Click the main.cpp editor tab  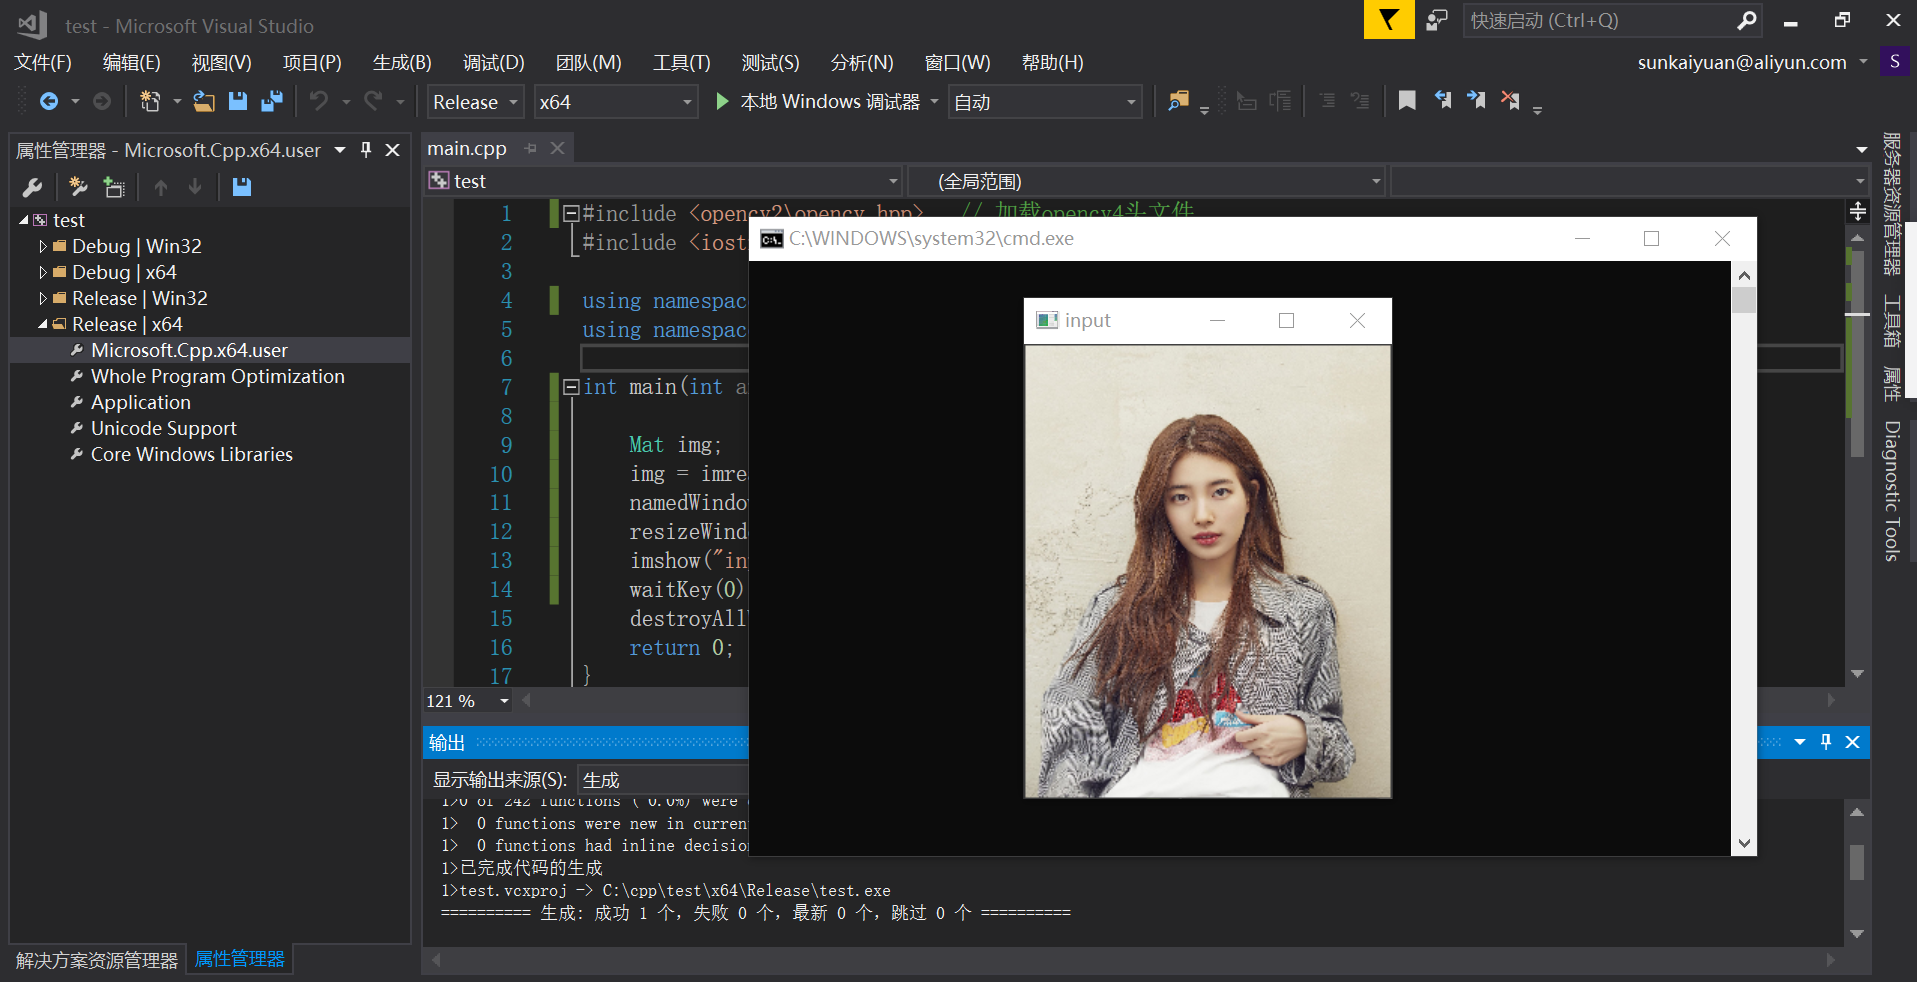pos(467,149)
